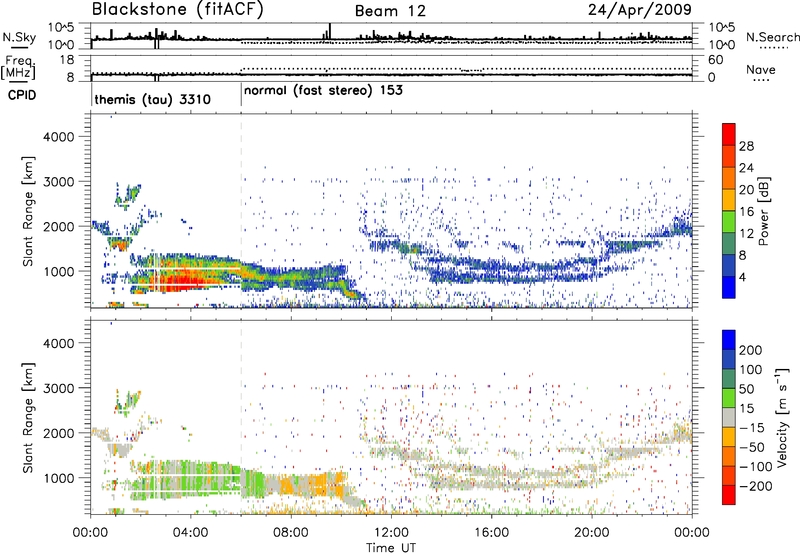Click 'normal (fast stereo) 153' mode label
Screen dimensions: 800x554
323,91
